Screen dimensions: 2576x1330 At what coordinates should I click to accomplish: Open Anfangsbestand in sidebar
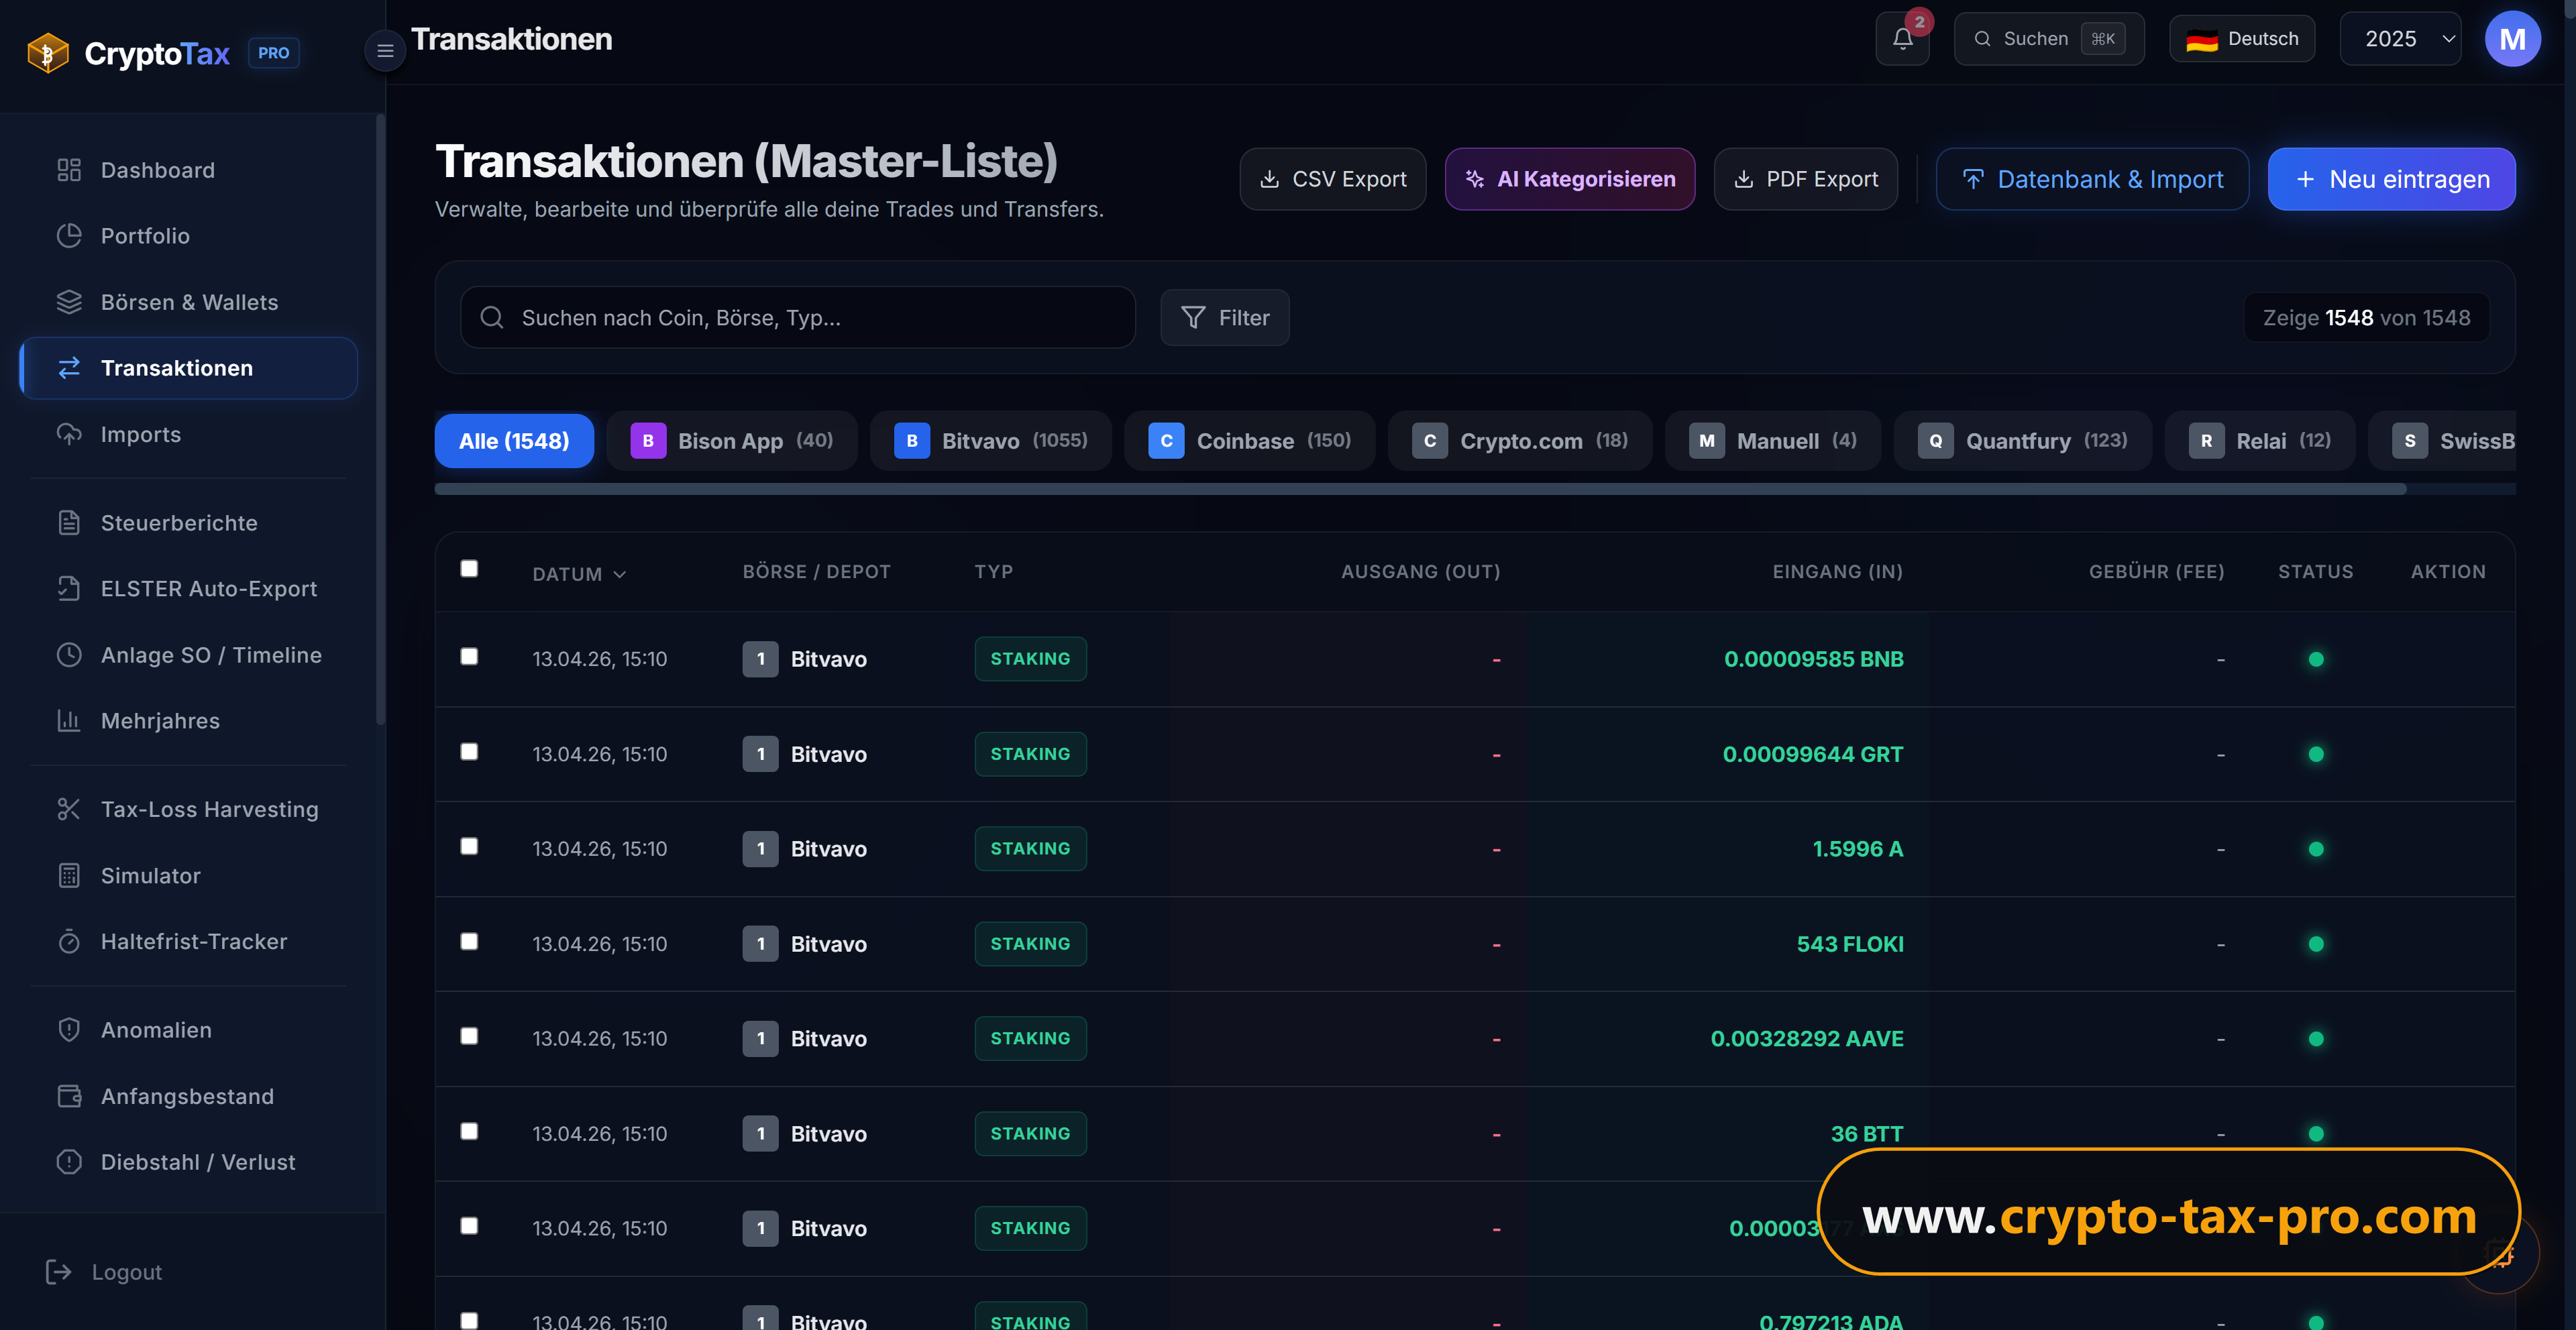[x=188, y=1096]
